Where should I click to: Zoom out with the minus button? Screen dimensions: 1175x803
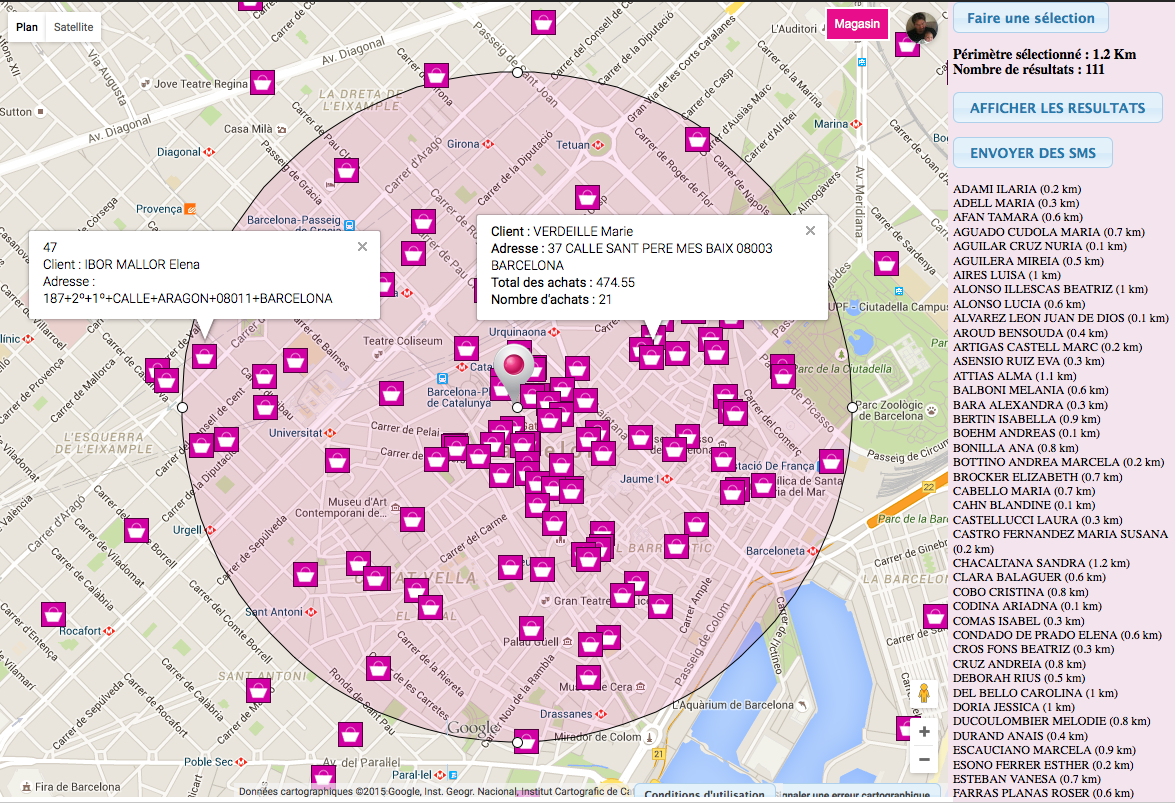pos(923,760)
